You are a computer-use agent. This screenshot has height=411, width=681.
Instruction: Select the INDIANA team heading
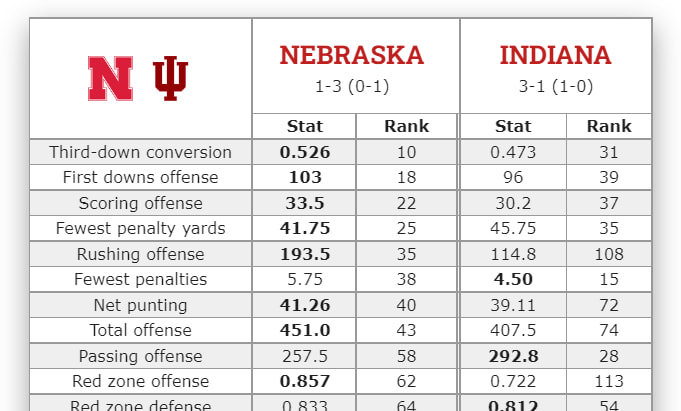(555, 55)
